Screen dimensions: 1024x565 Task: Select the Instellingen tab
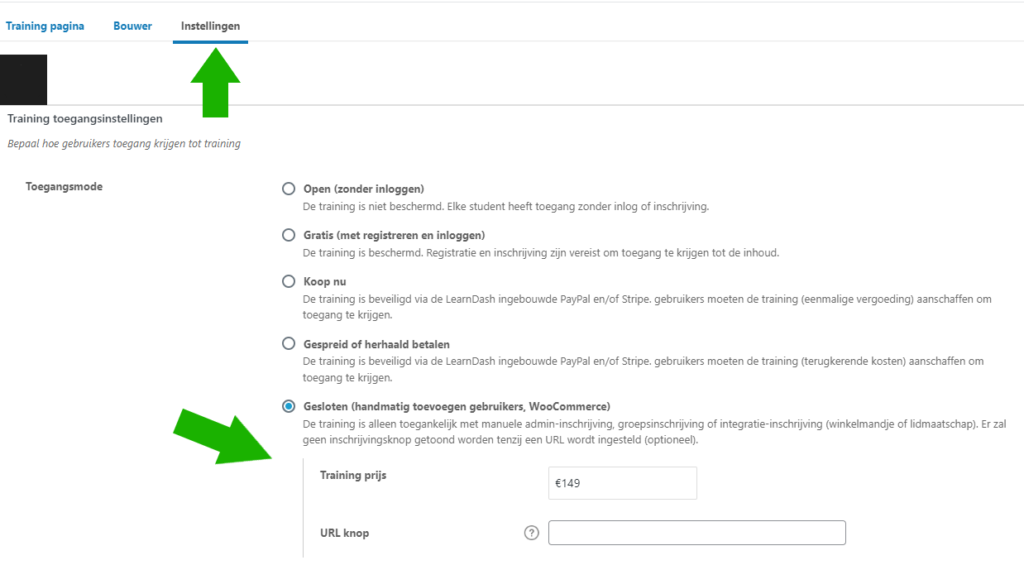210,26
